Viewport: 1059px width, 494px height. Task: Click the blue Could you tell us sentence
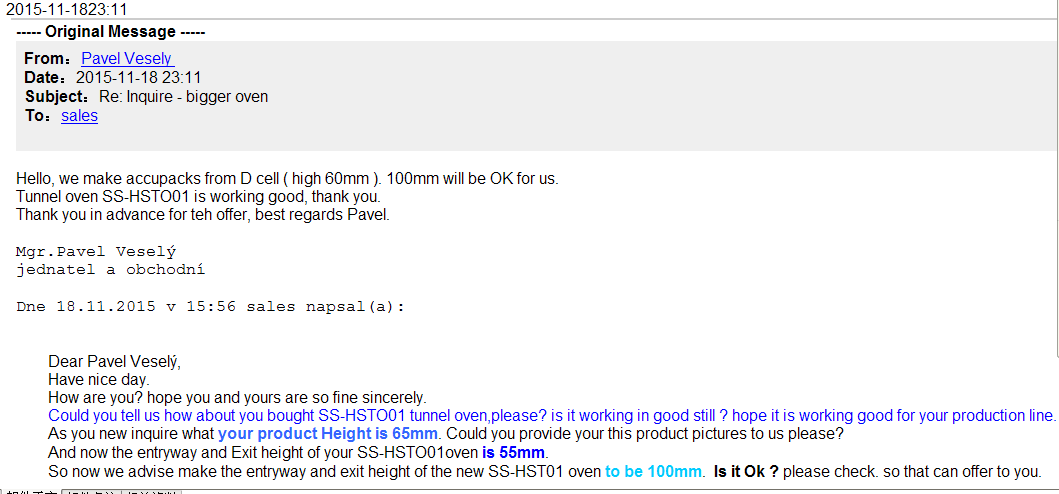tap(551, 416)
